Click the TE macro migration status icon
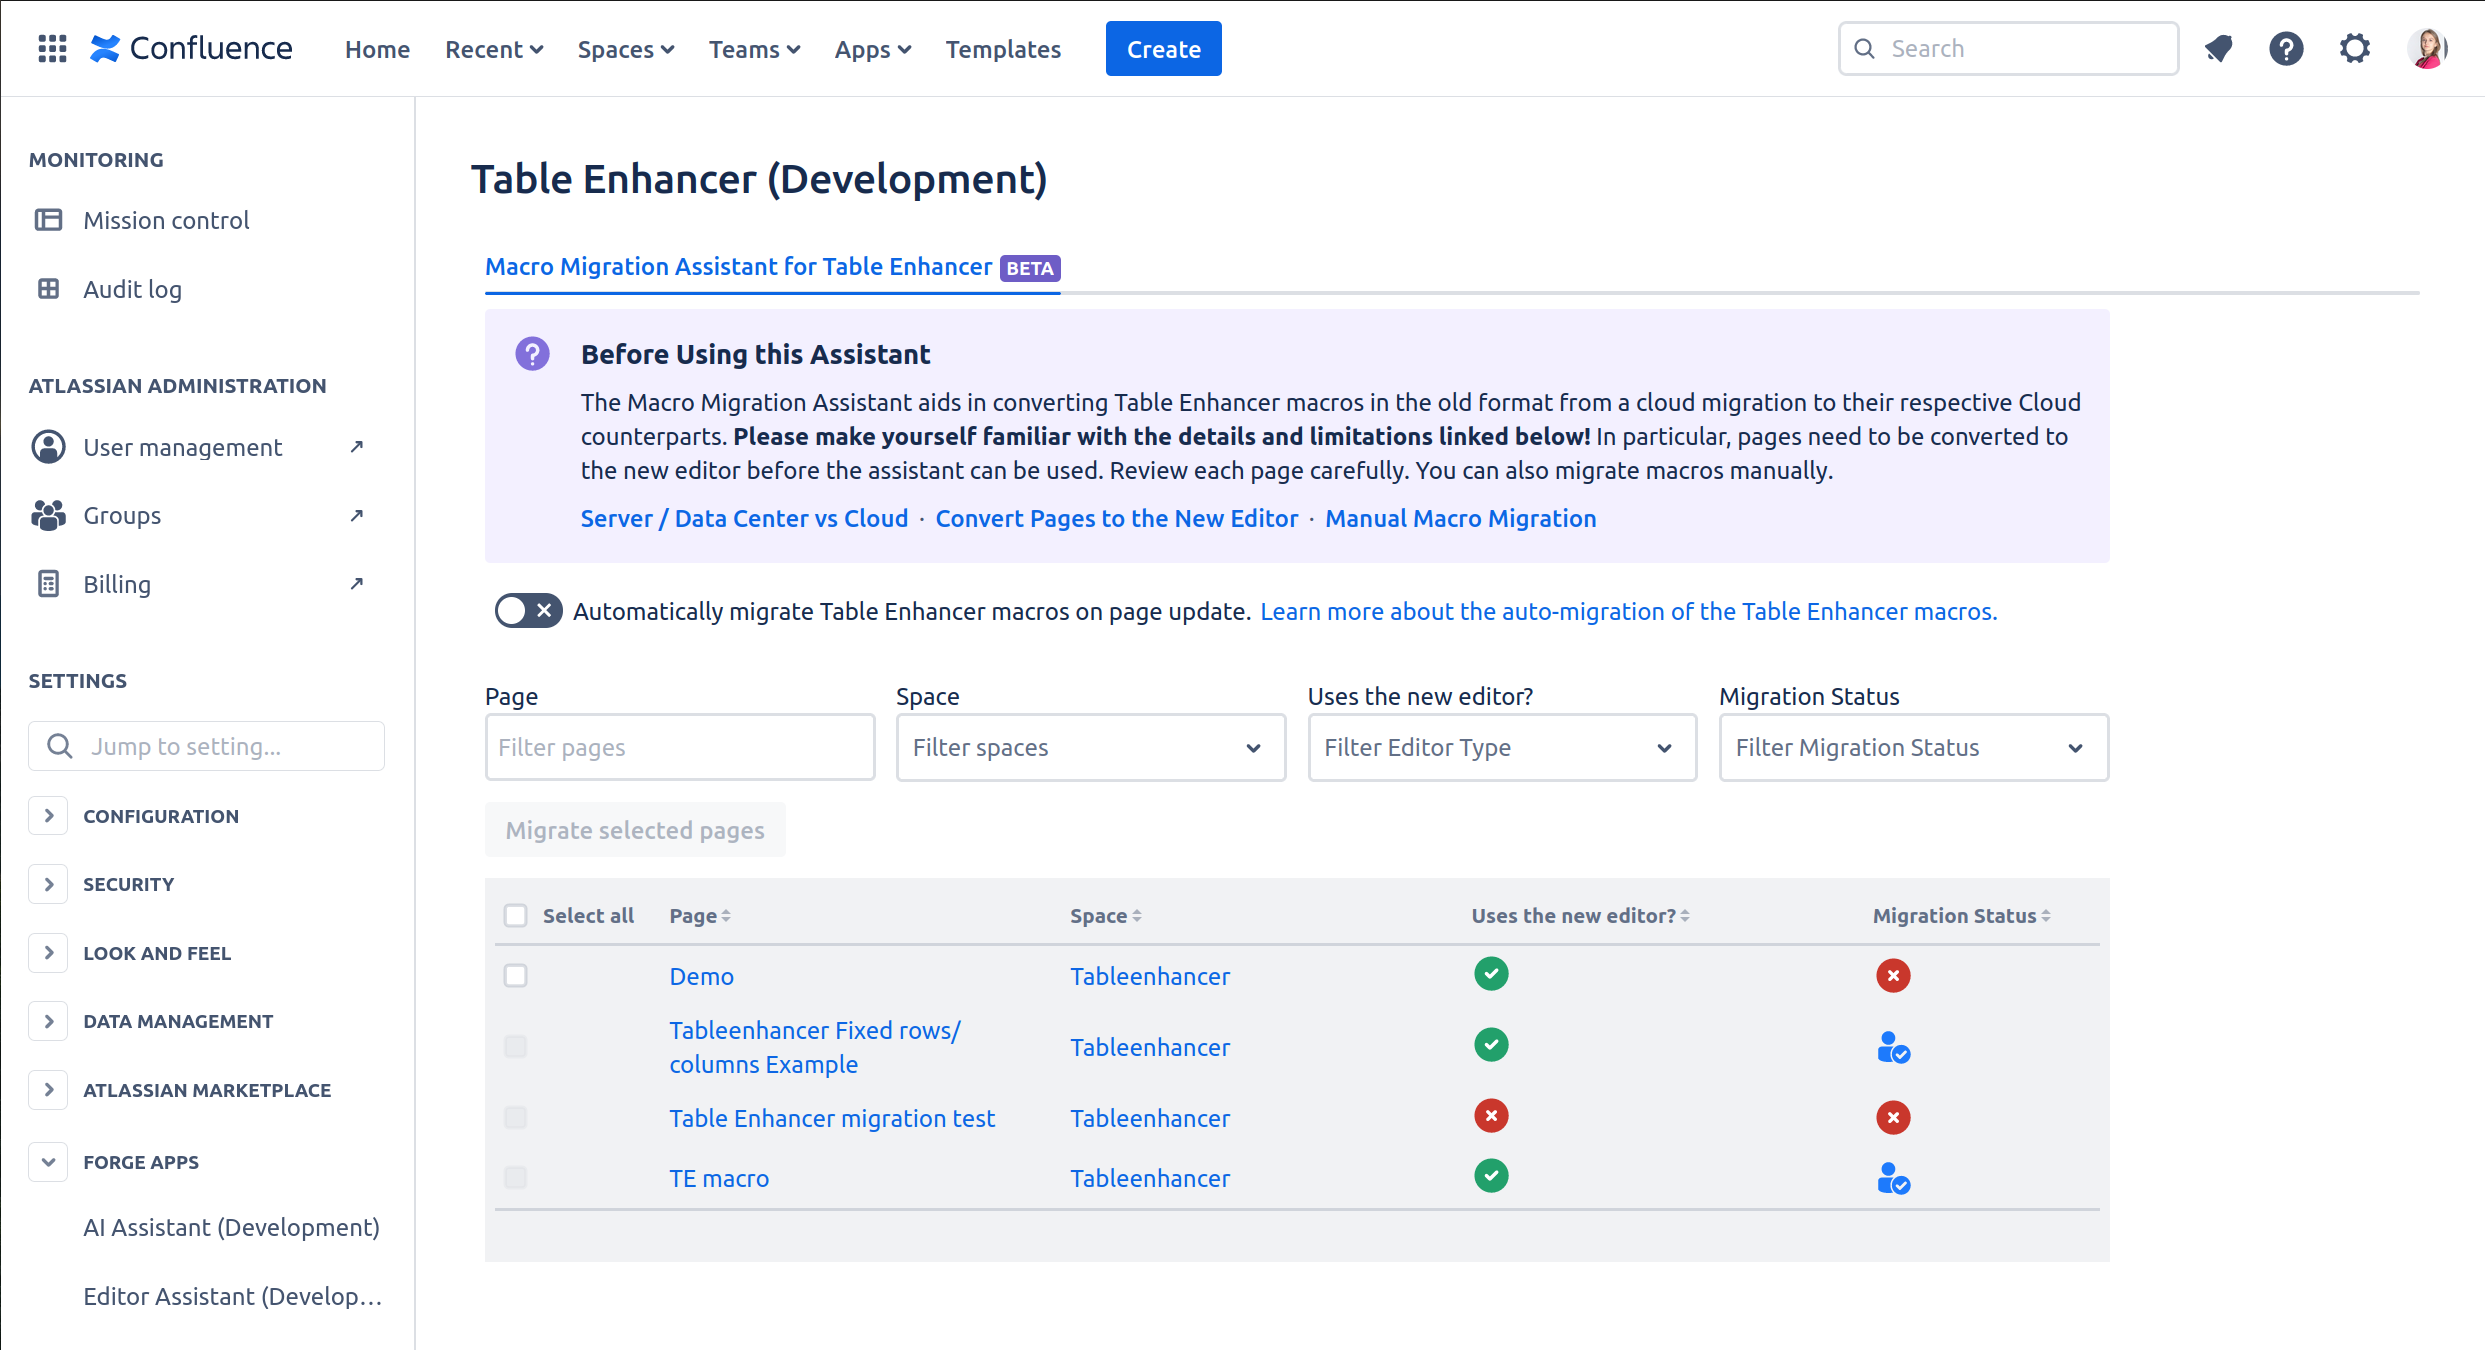The height and width of the screenshot is (1350, 2485). point(1892,1178)
